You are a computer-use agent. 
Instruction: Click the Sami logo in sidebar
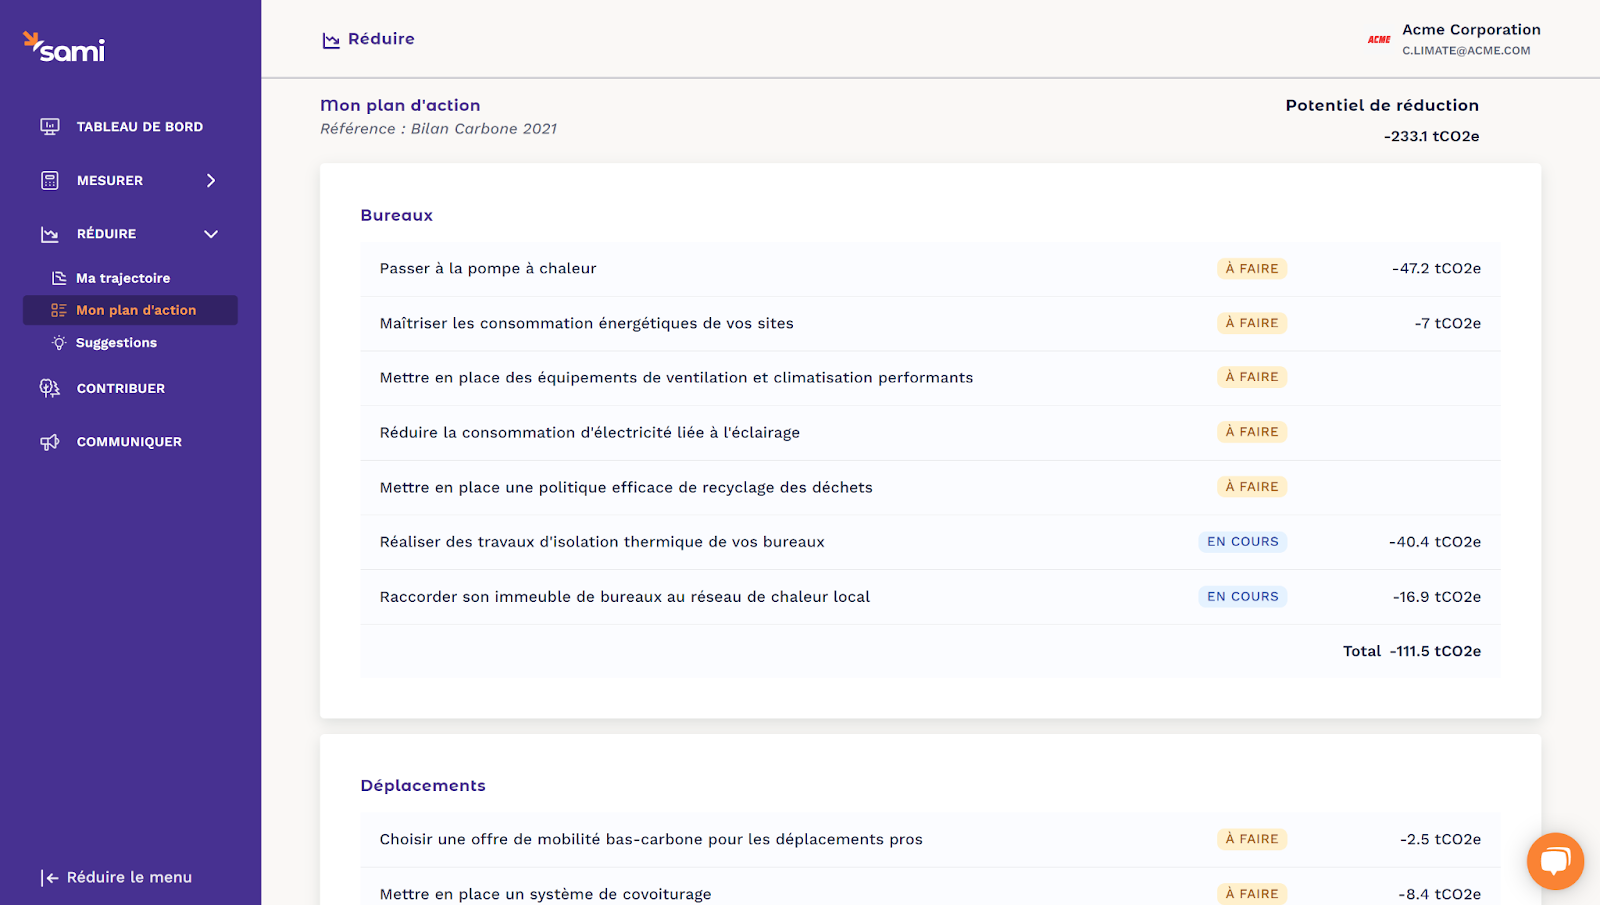pyautogui.click(x=64, y=47)
